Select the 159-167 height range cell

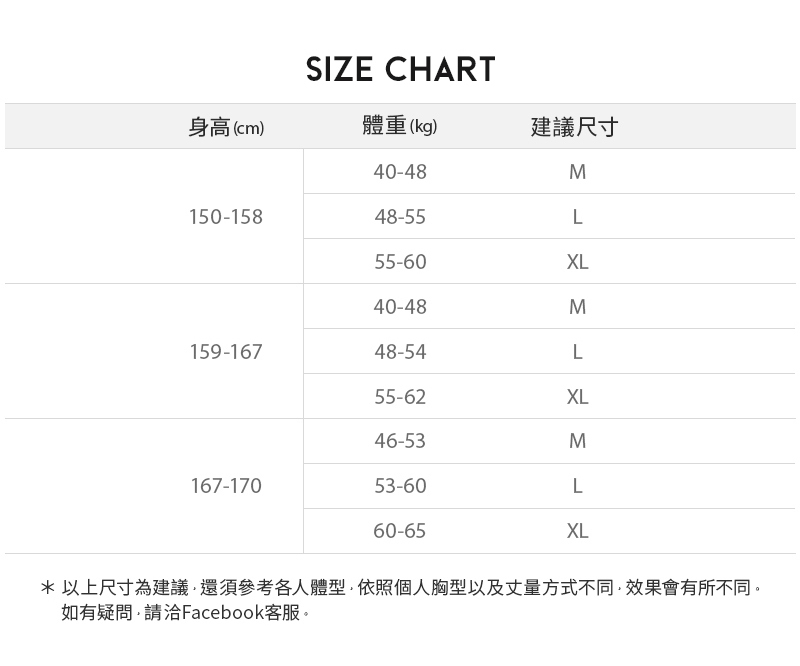tap(226, 352)
